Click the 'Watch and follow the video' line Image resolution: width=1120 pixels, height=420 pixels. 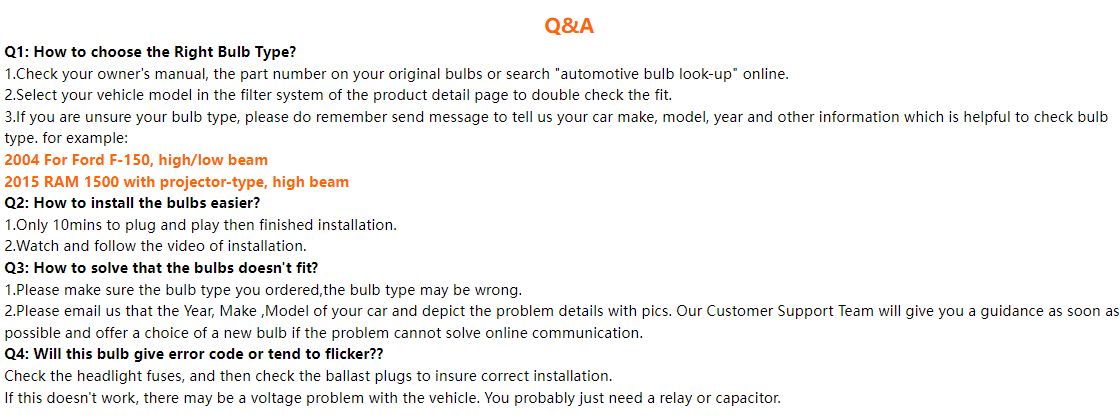(155, 246)
